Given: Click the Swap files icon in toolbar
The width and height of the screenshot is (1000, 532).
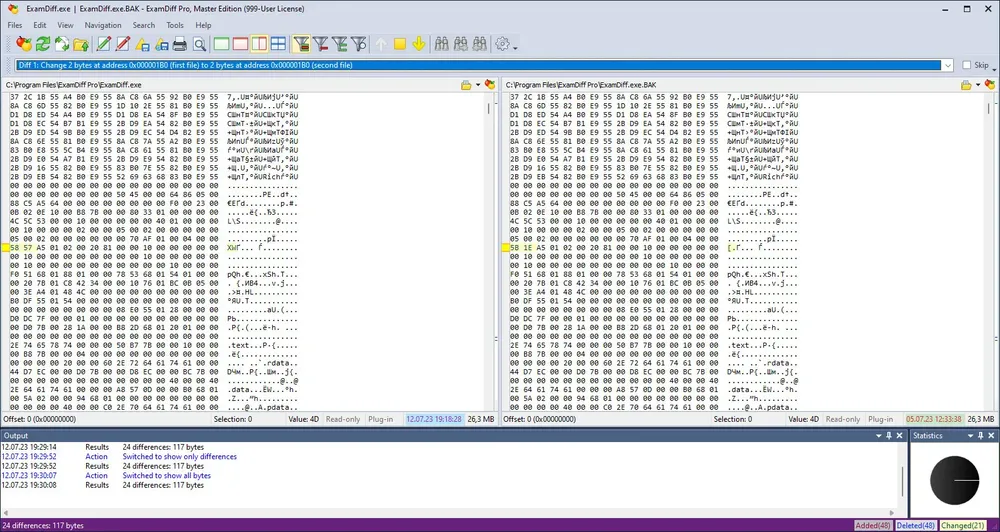Looking at the screenshot, I should pos(62,43).
